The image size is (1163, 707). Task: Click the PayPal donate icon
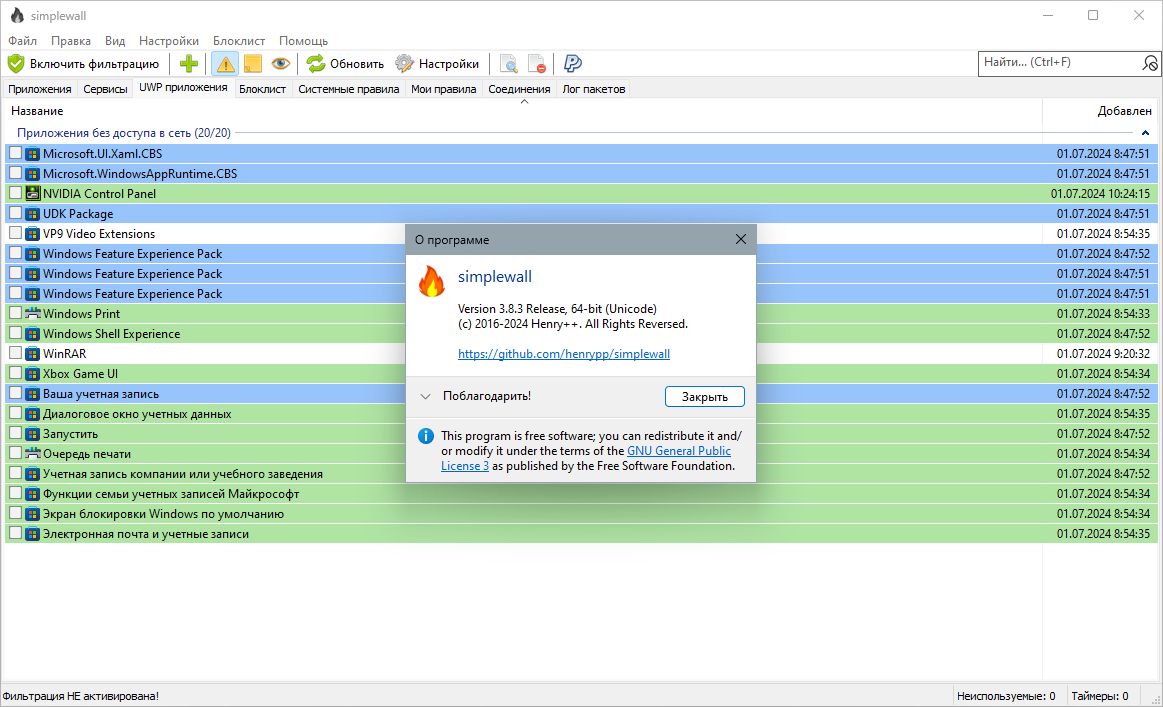point(573,64)
